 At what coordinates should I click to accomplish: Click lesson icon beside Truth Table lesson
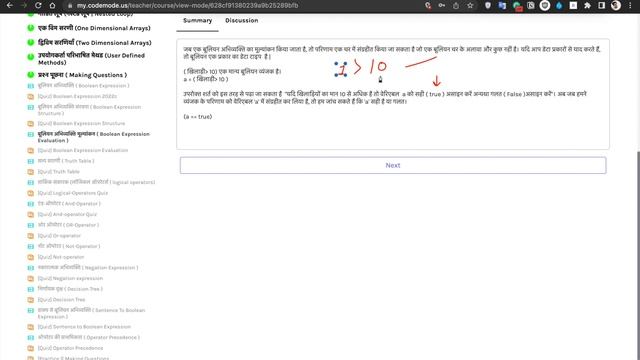pyautogui.click(x=31, y=161)
